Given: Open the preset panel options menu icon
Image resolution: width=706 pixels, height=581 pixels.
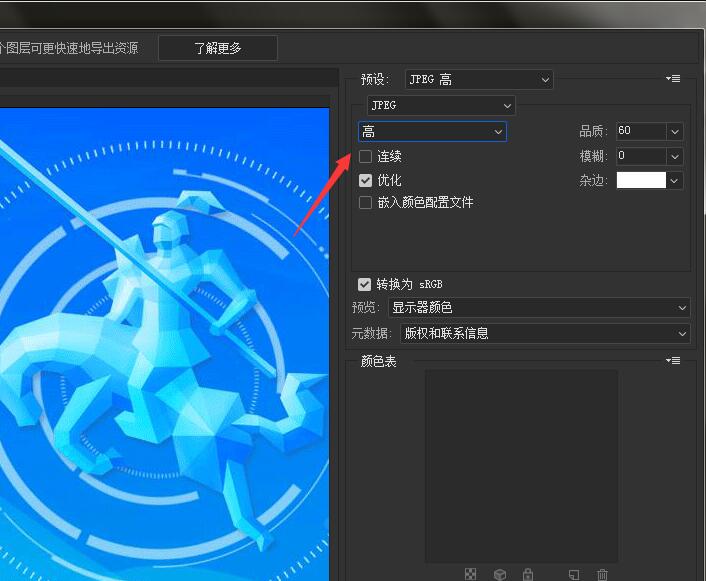Looking at the screenshot, I should [x=673, y=79].
